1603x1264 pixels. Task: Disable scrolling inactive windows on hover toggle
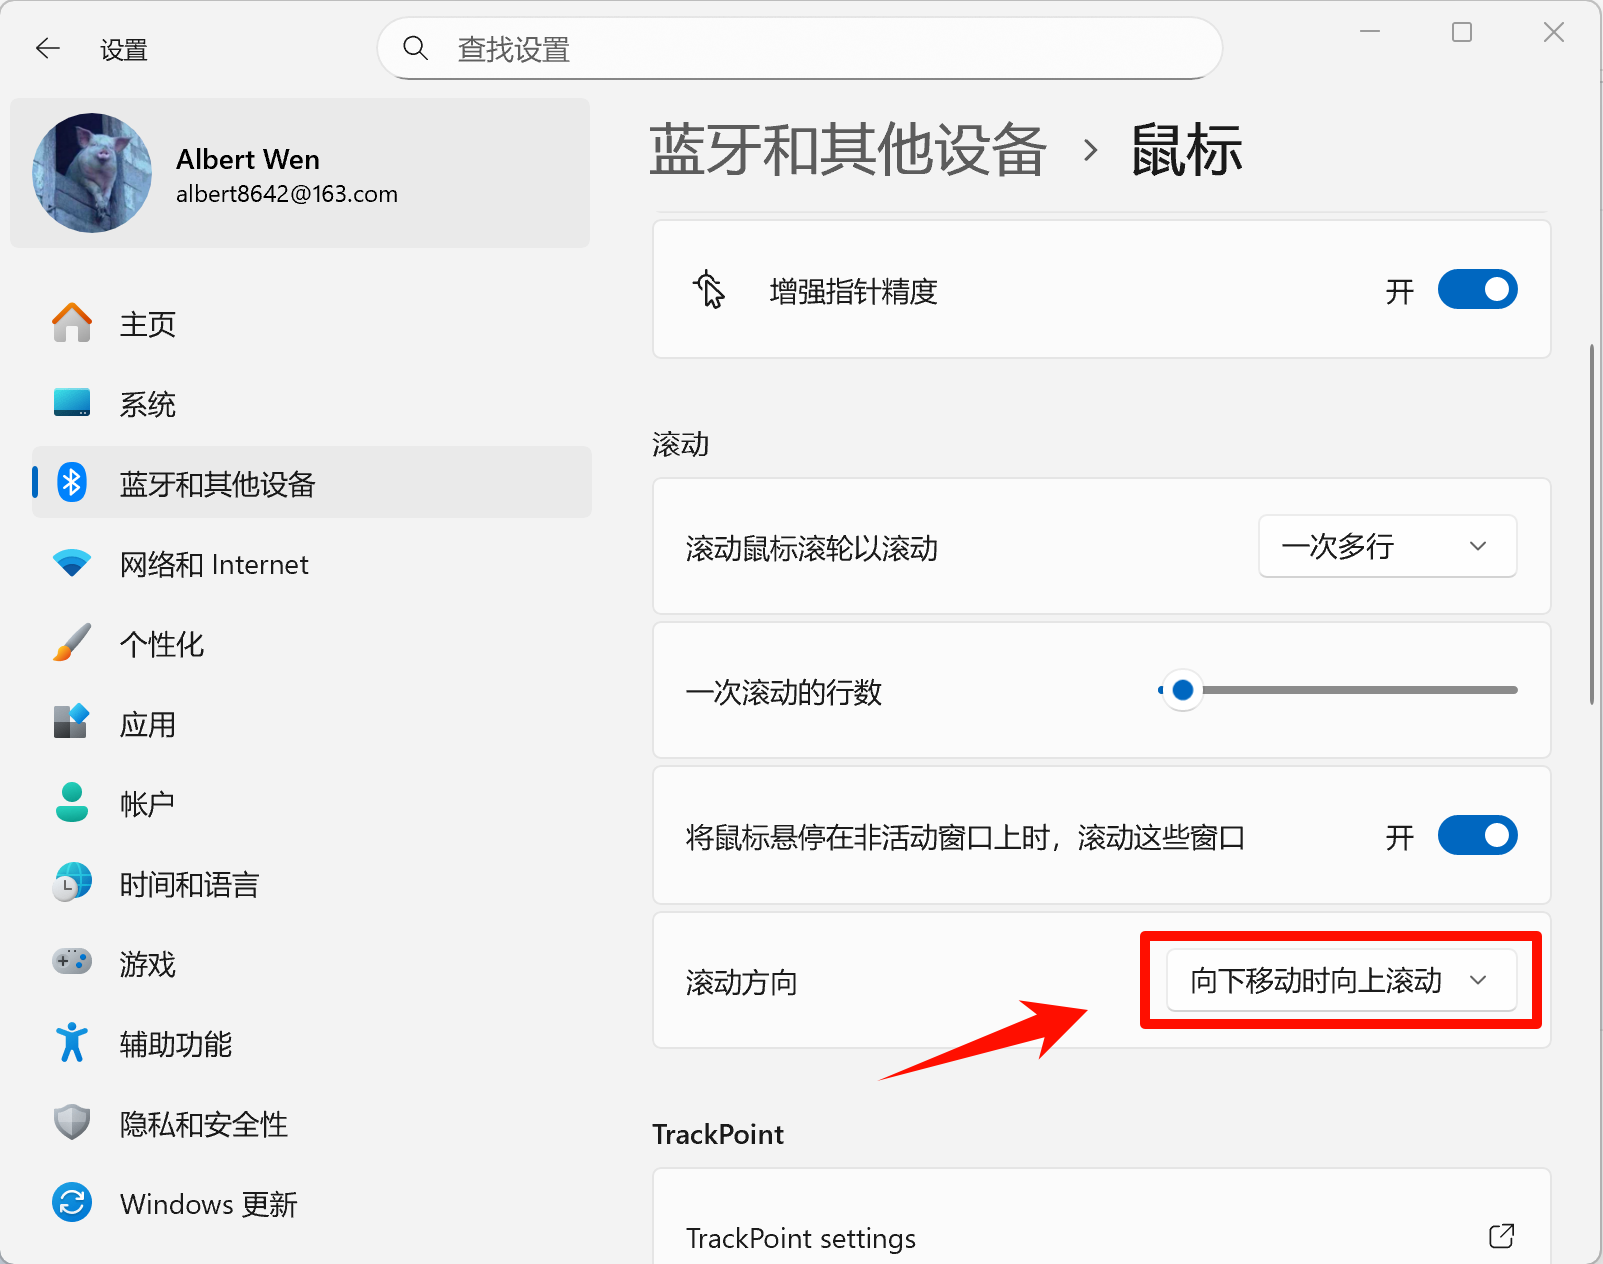1477,836
